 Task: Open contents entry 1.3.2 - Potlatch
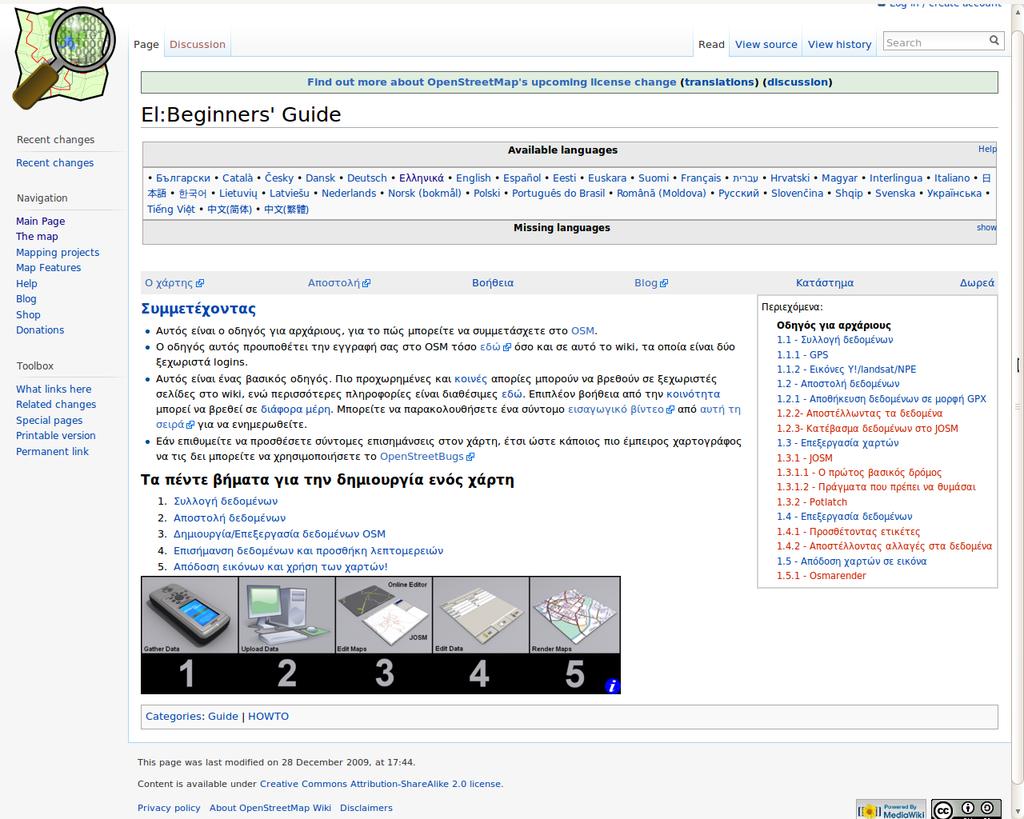click(812, 502)
